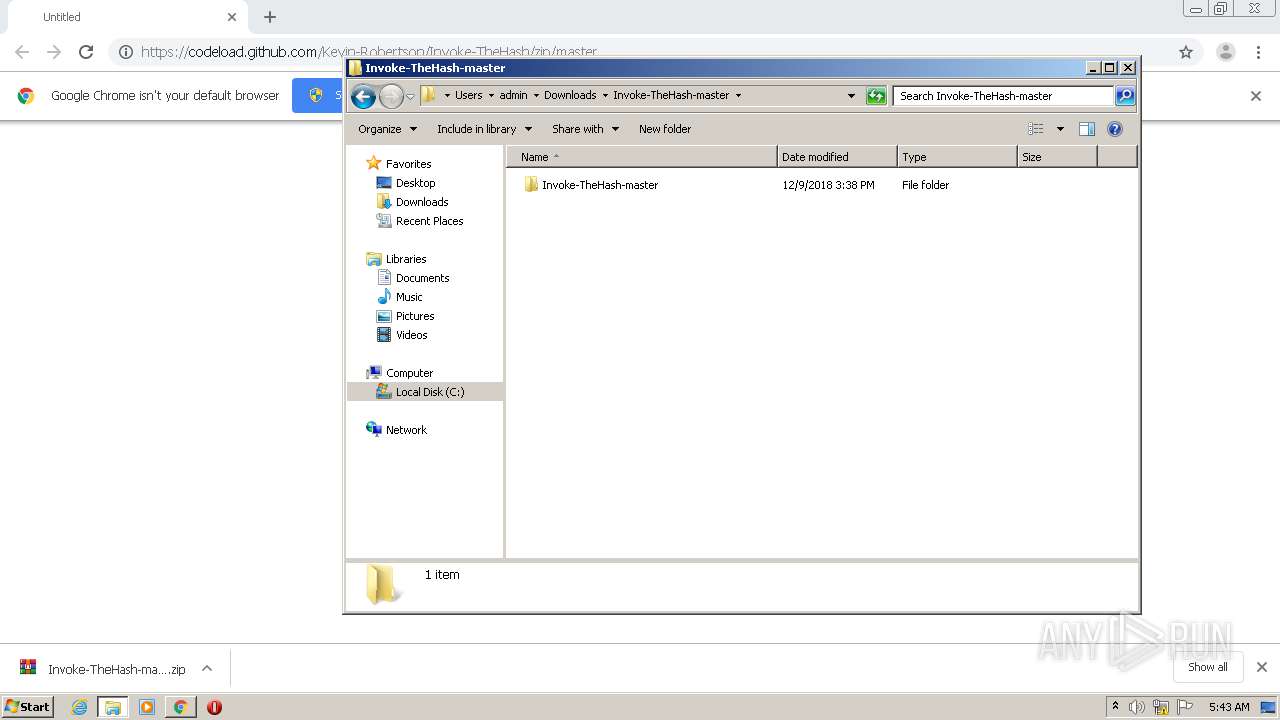This screenshot has height=720, width=1280.
Task: Open Documents library
Action: [x=422, y=278]
